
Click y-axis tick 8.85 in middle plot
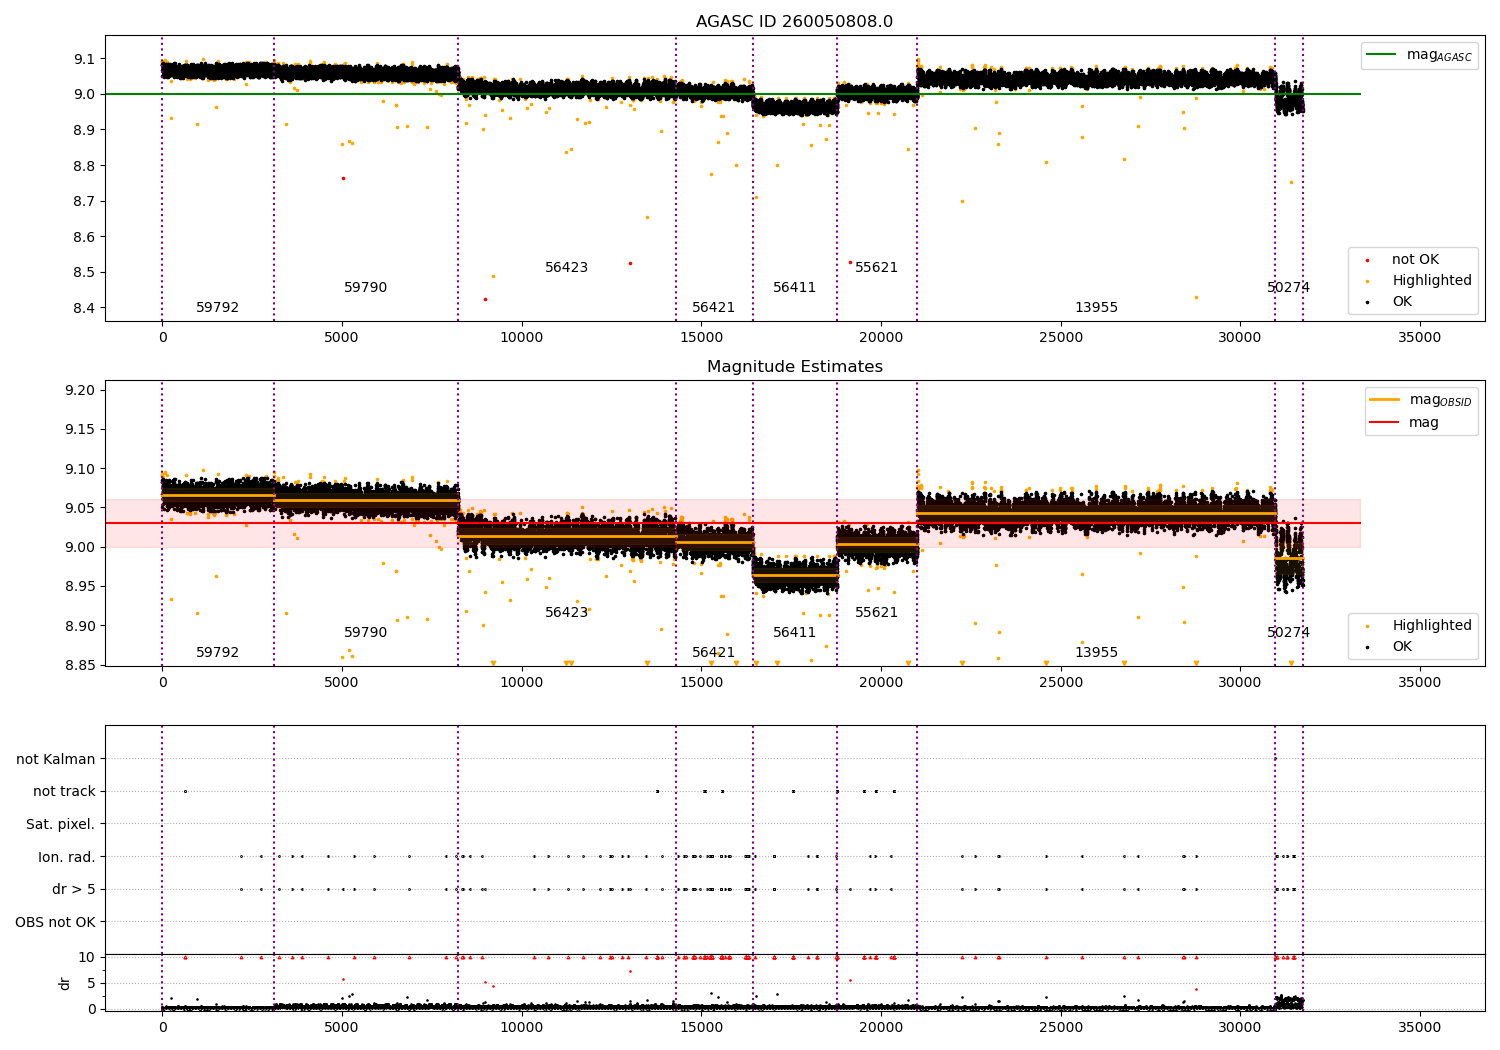pos(80,665)
